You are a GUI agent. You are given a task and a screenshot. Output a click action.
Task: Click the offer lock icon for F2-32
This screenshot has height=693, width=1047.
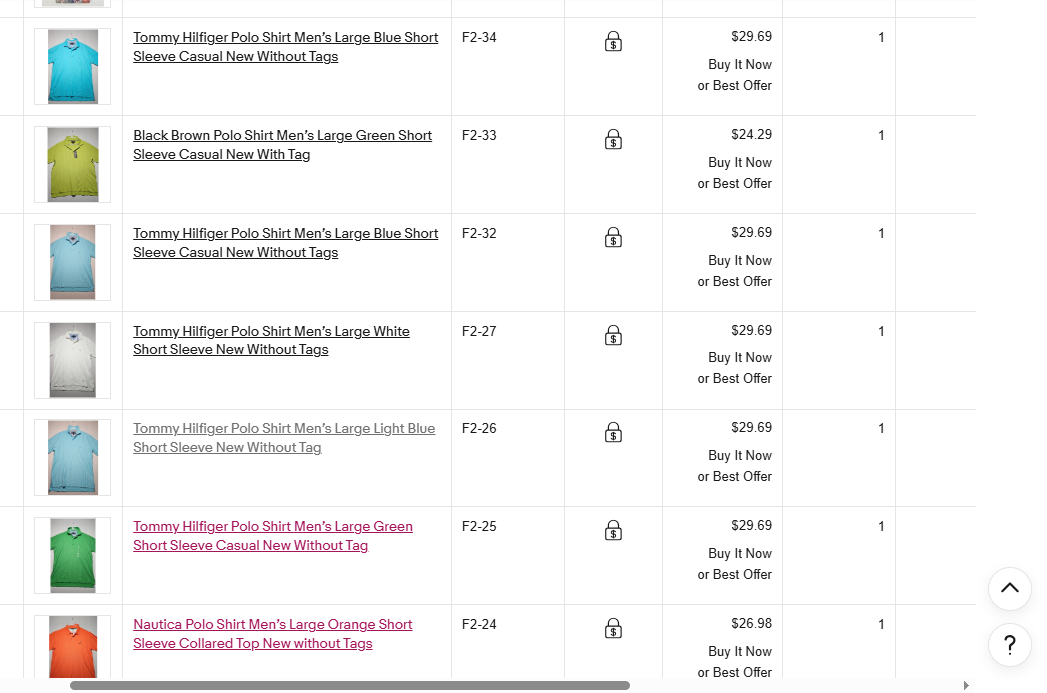pos(614,238)
